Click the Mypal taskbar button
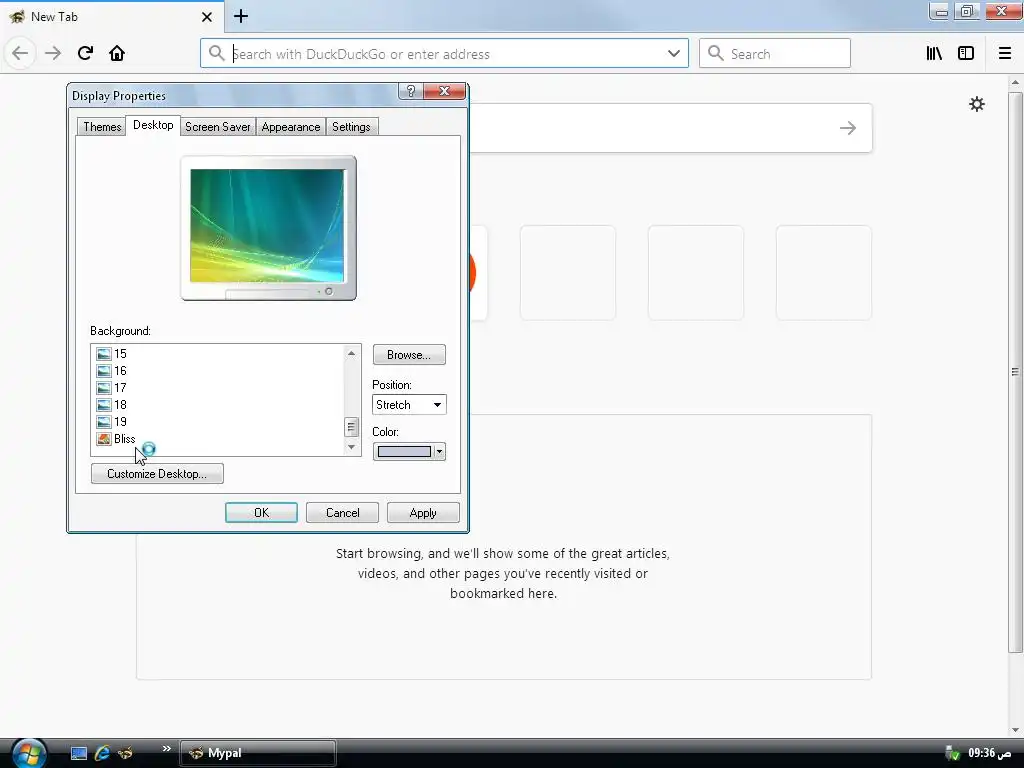Viewport: 1024px width, 768px height. point(258,753)
